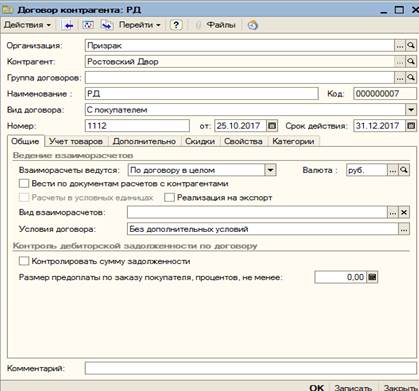Click the Срок действия date field 31.12.2017
Image resolution: width=419 pixels, height=391 pixels.
tap(379, 126)
